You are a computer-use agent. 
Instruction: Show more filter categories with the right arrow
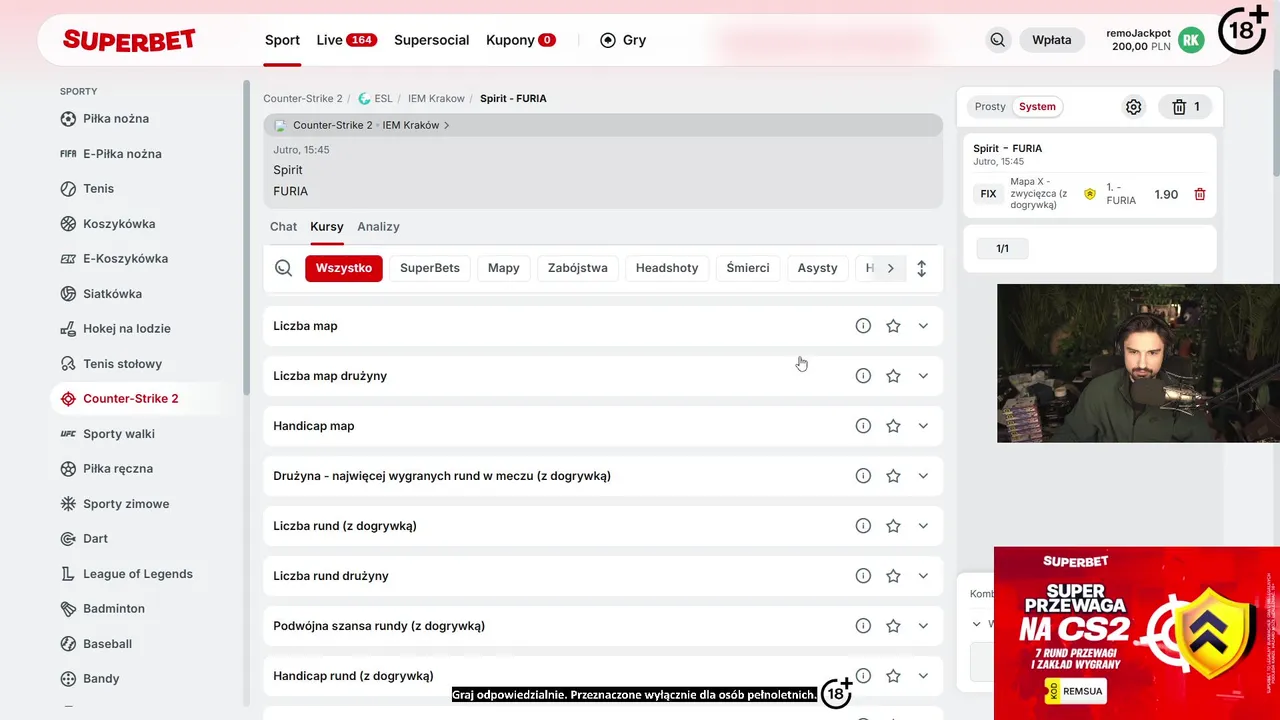coord(890,268)
